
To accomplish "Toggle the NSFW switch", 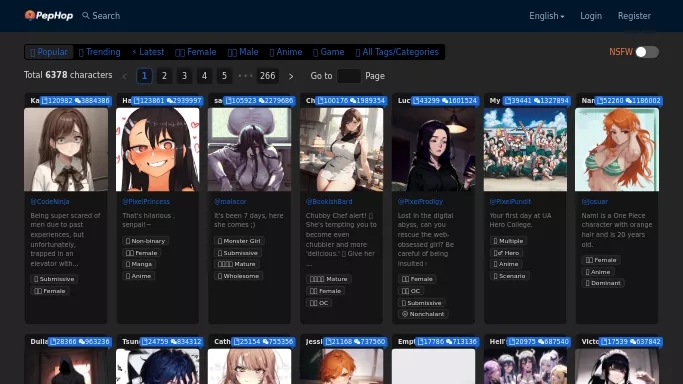I will (x=646, y=52).
